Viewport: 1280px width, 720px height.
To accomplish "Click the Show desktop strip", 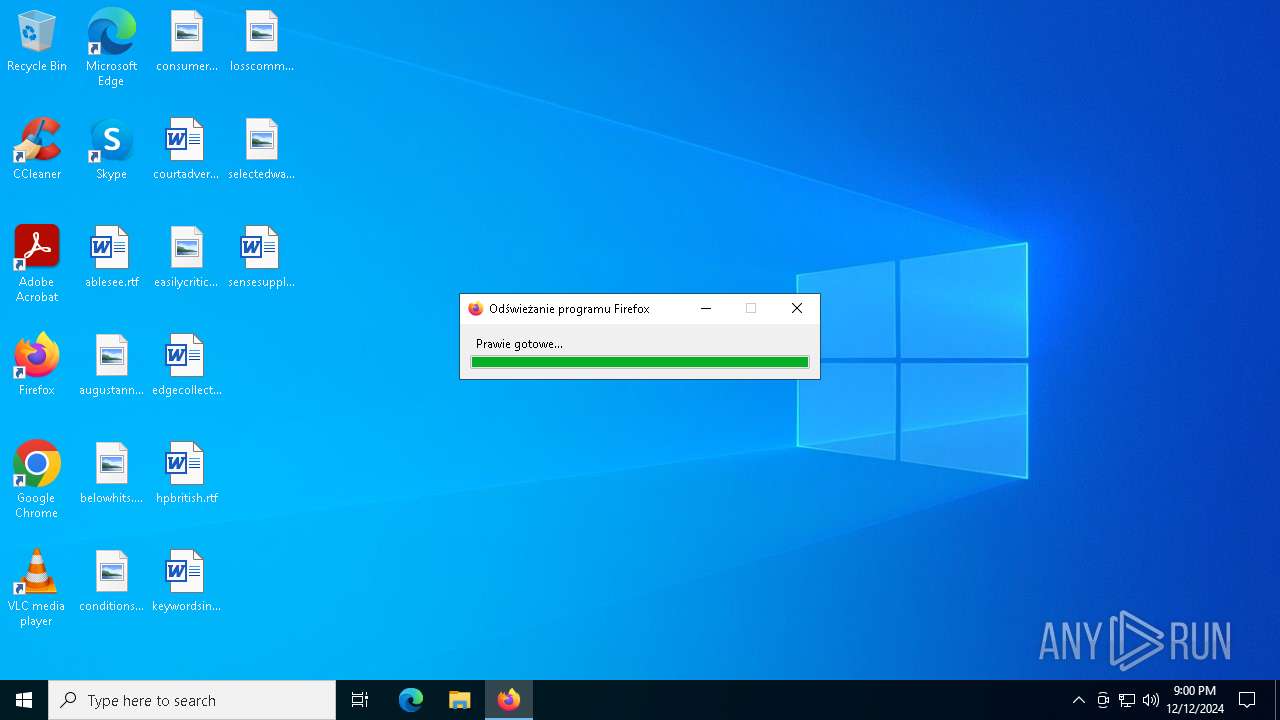I will (1277, 700).
